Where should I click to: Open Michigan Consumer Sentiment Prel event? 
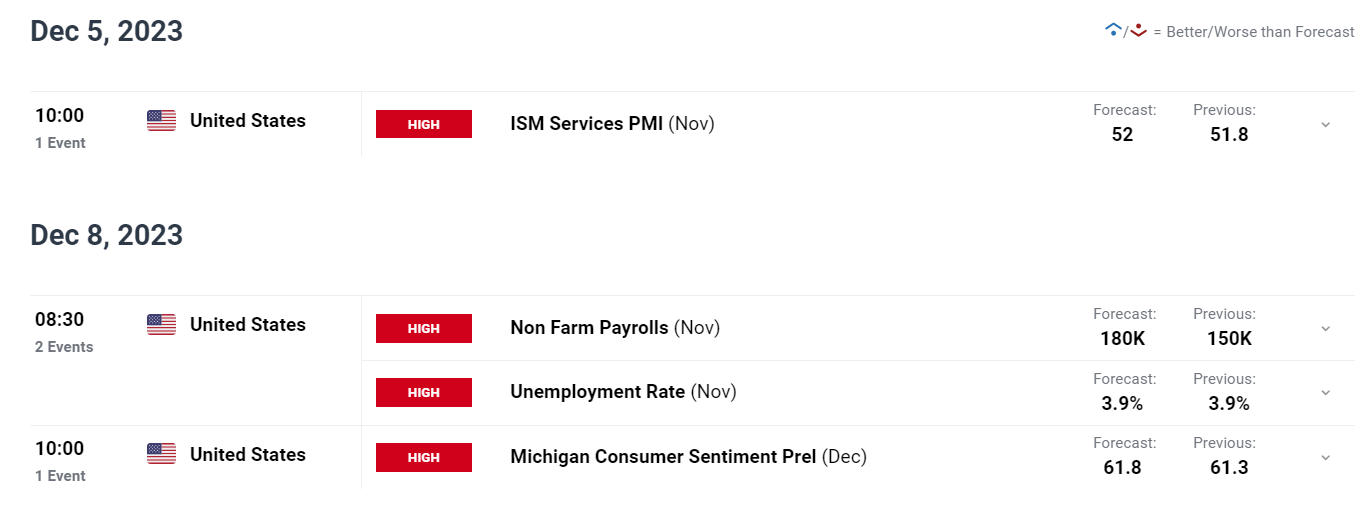pos(688,457)
